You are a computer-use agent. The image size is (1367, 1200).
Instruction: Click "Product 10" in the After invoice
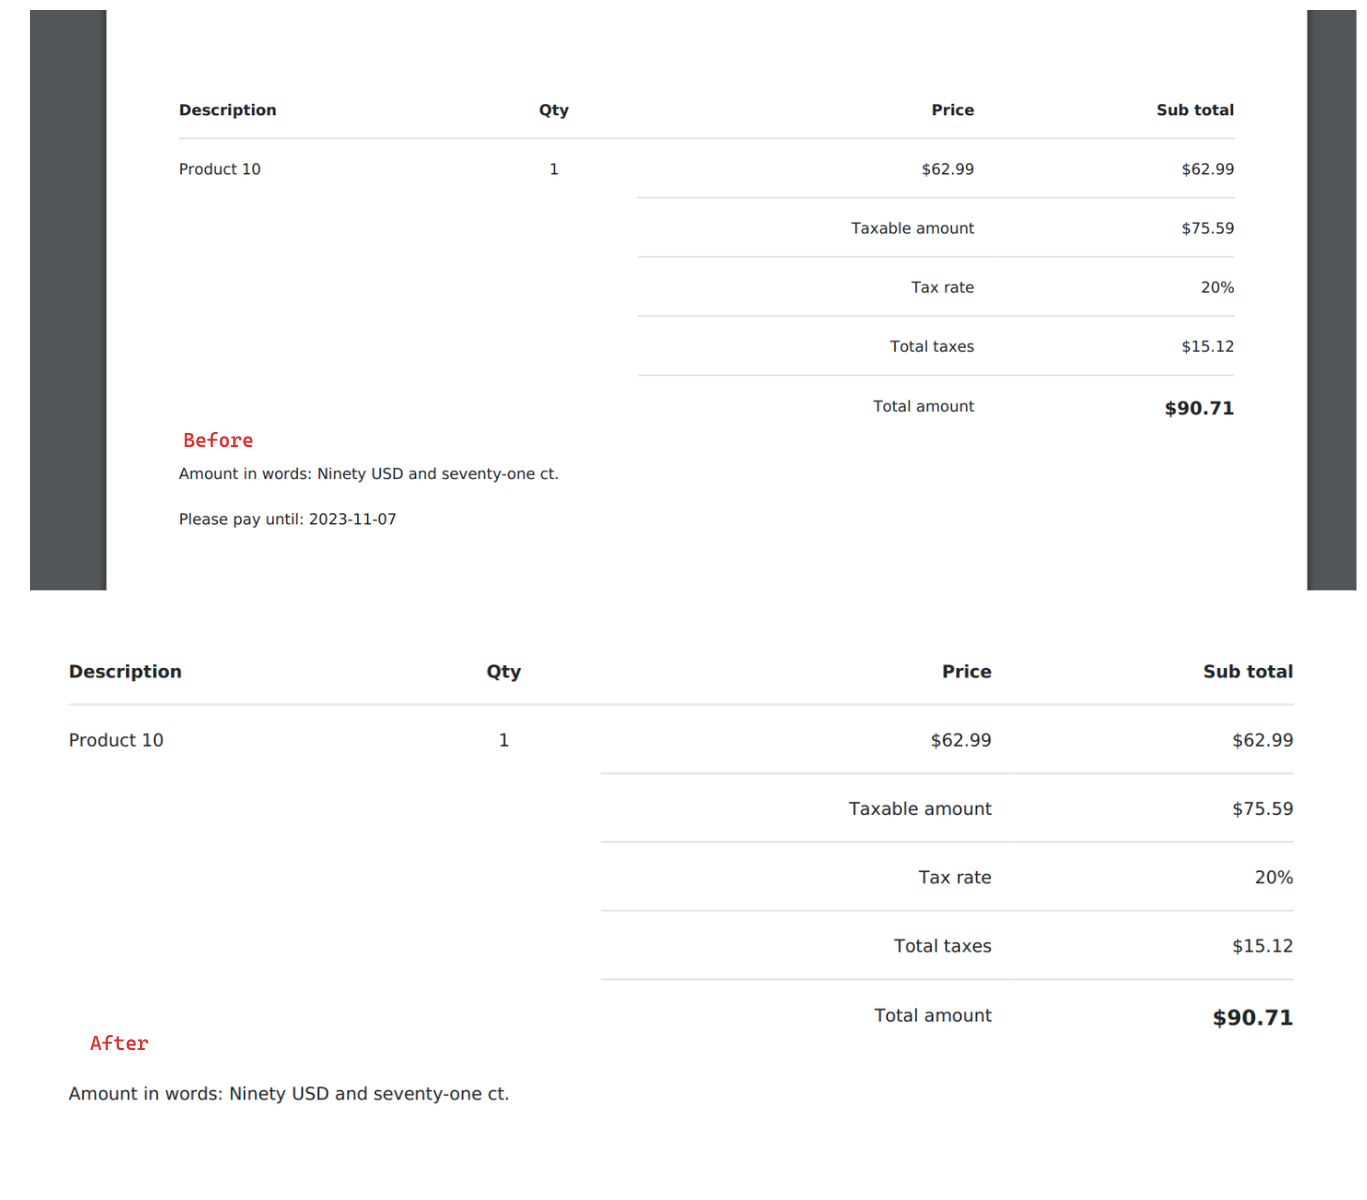(116, 741)
